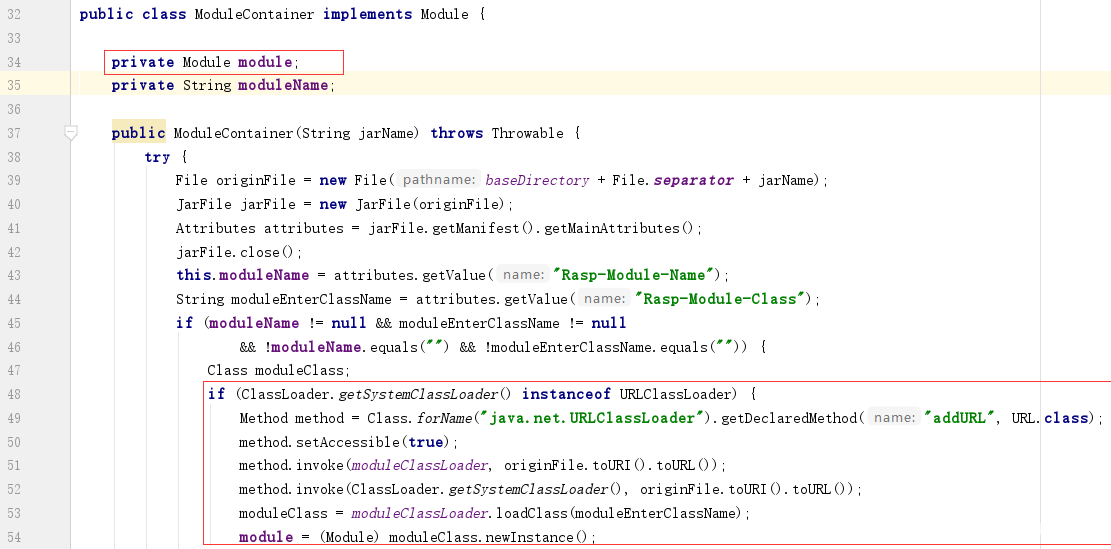Image resolution: width=1111 pixels, height=549 pixels.
Task: Click the 'try' keyword on line 38
Action: tap(157, 157)
